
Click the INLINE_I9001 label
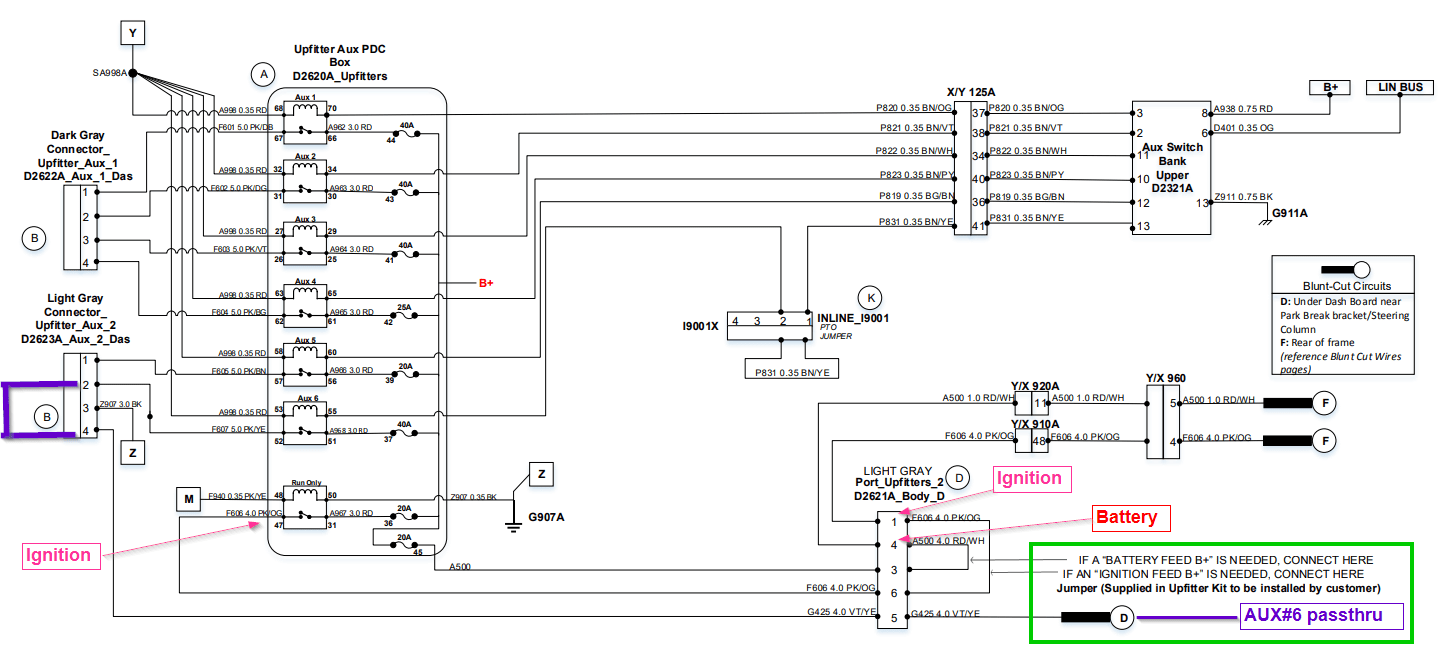pos(853,319)
